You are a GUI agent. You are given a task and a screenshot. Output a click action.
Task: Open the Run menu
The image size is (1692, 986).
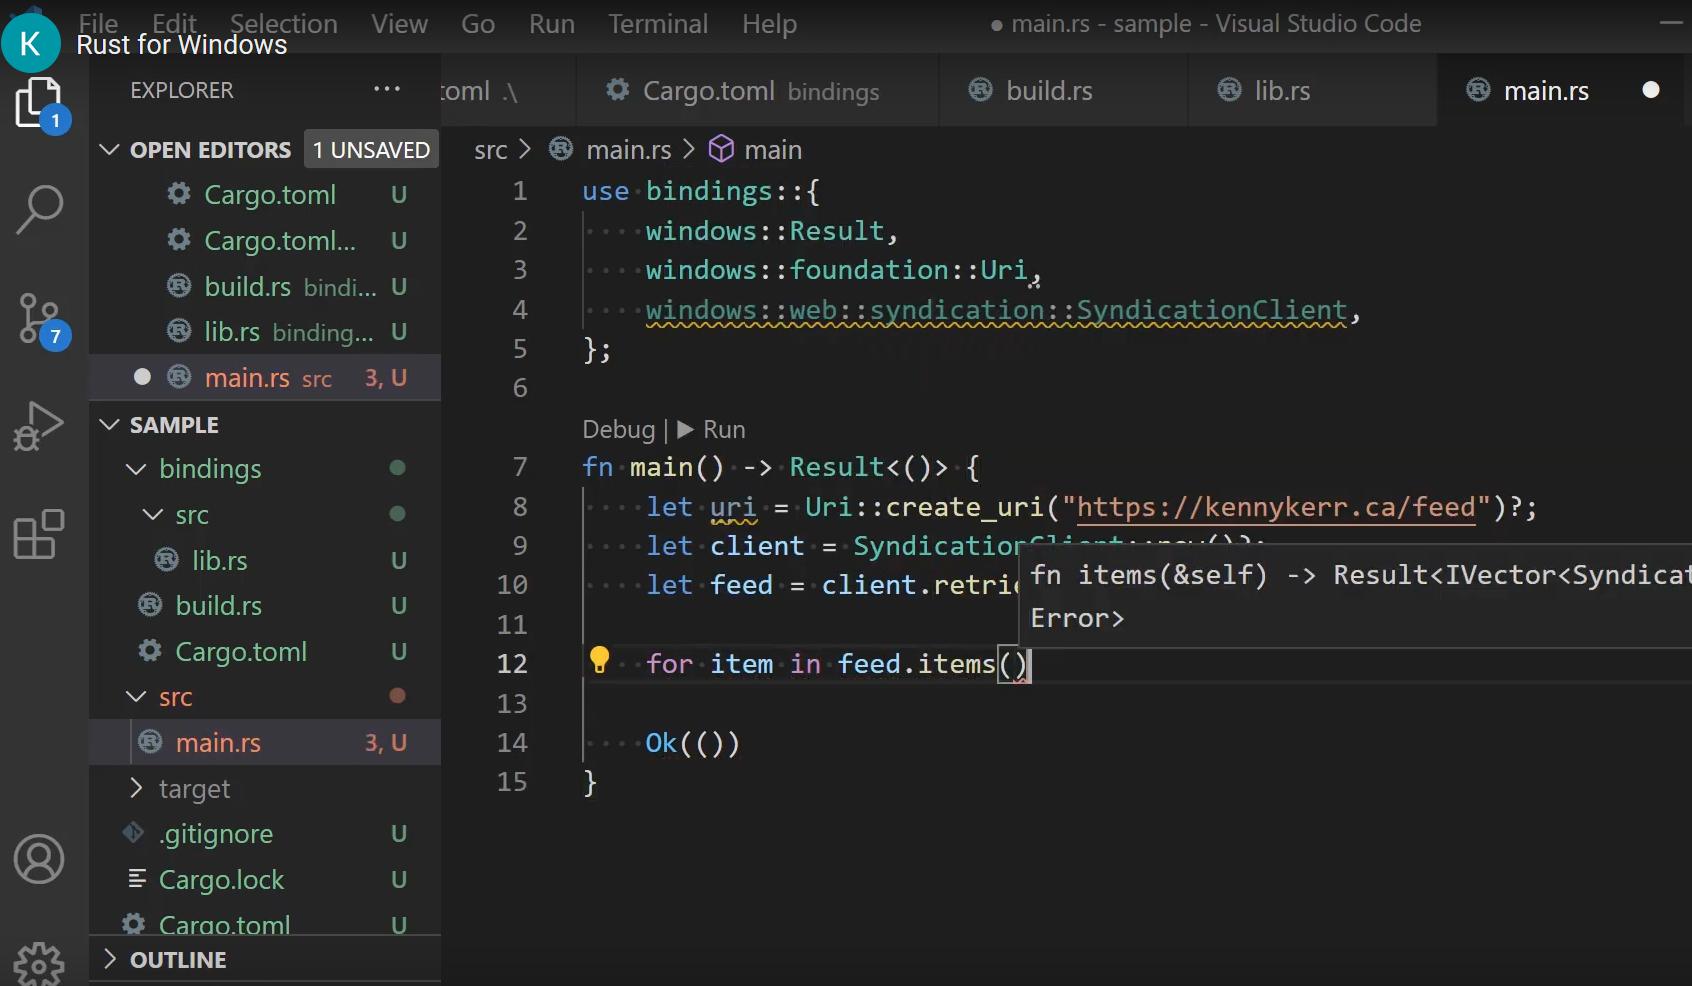(552, 23)
